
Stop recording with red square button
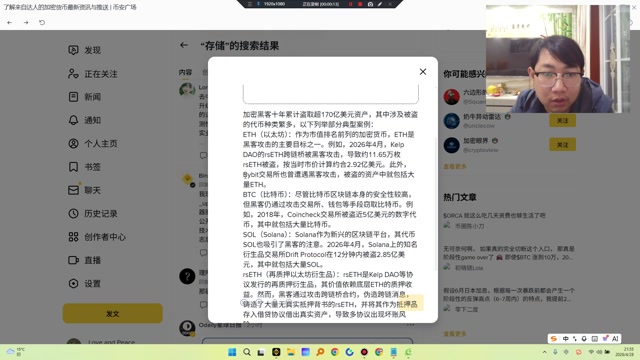coord(360,4)
